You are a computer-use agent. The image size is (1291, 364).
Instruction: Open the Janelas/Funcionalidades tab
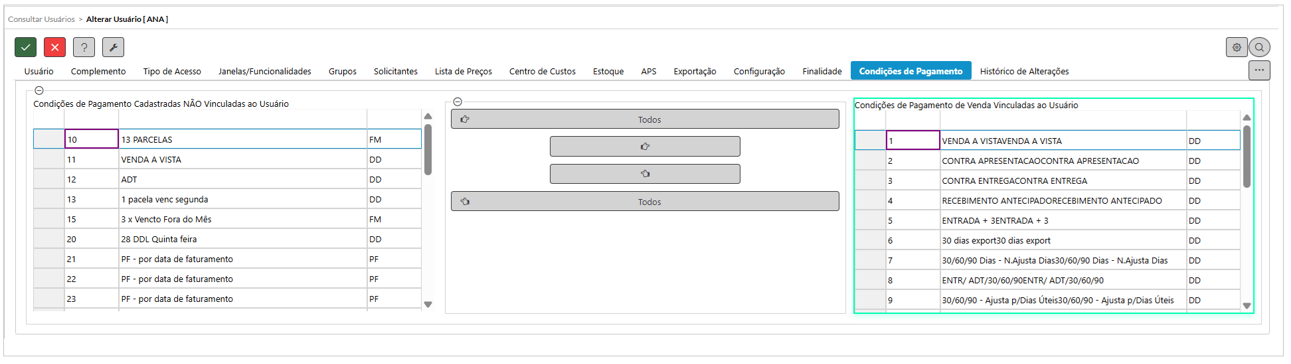point(265,71)
